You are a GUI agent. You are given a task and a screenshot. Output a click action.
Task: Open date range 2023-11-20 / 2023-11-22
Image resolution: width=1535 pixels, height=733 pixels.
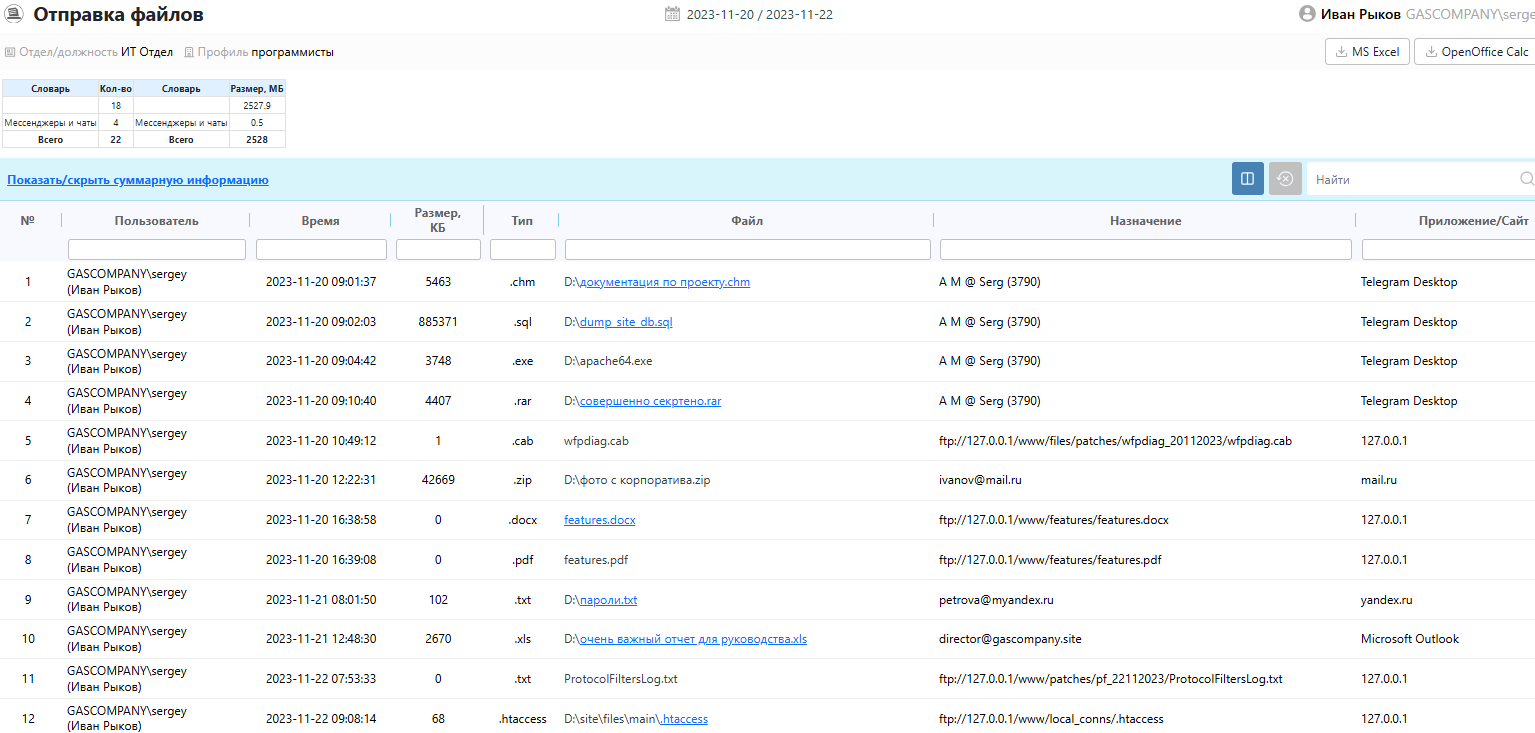(x=760, y=15)
